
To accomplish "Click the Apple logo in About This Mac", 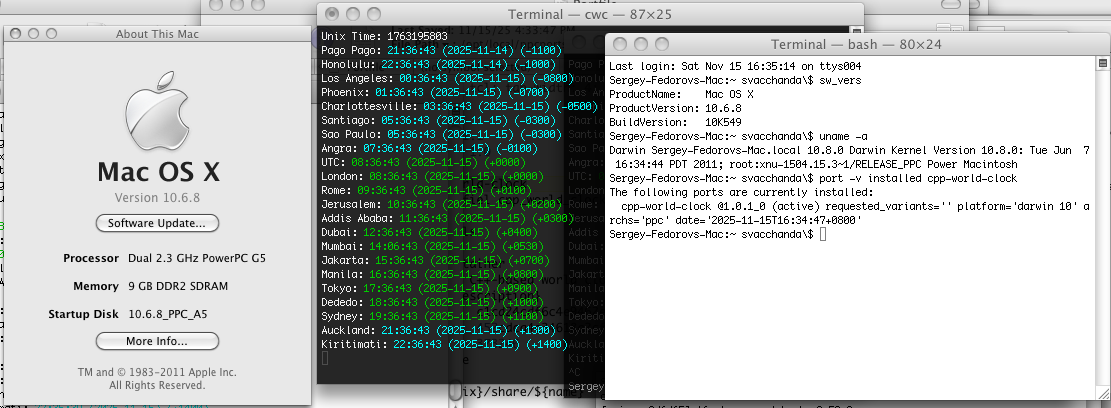I will pyautogui.click(x=157, y=111).
